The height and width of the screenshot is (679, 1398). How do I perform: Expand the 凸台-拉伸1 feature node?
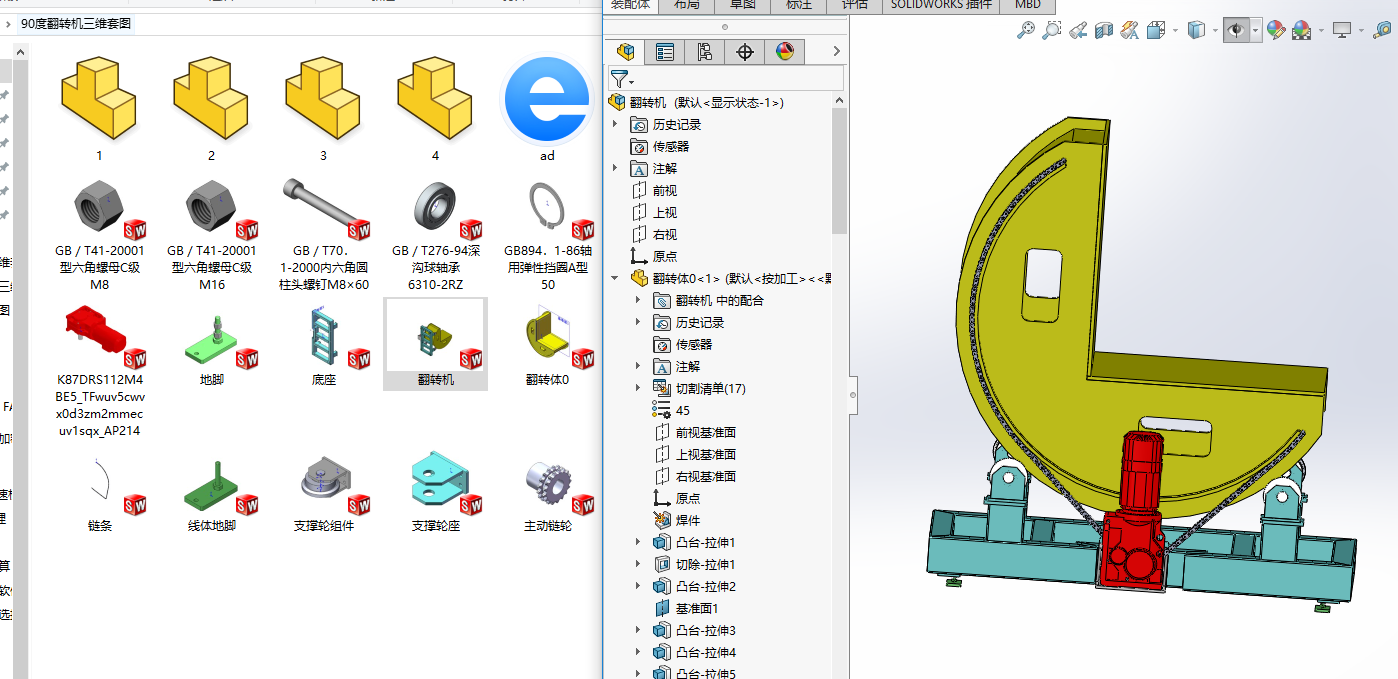638,542
